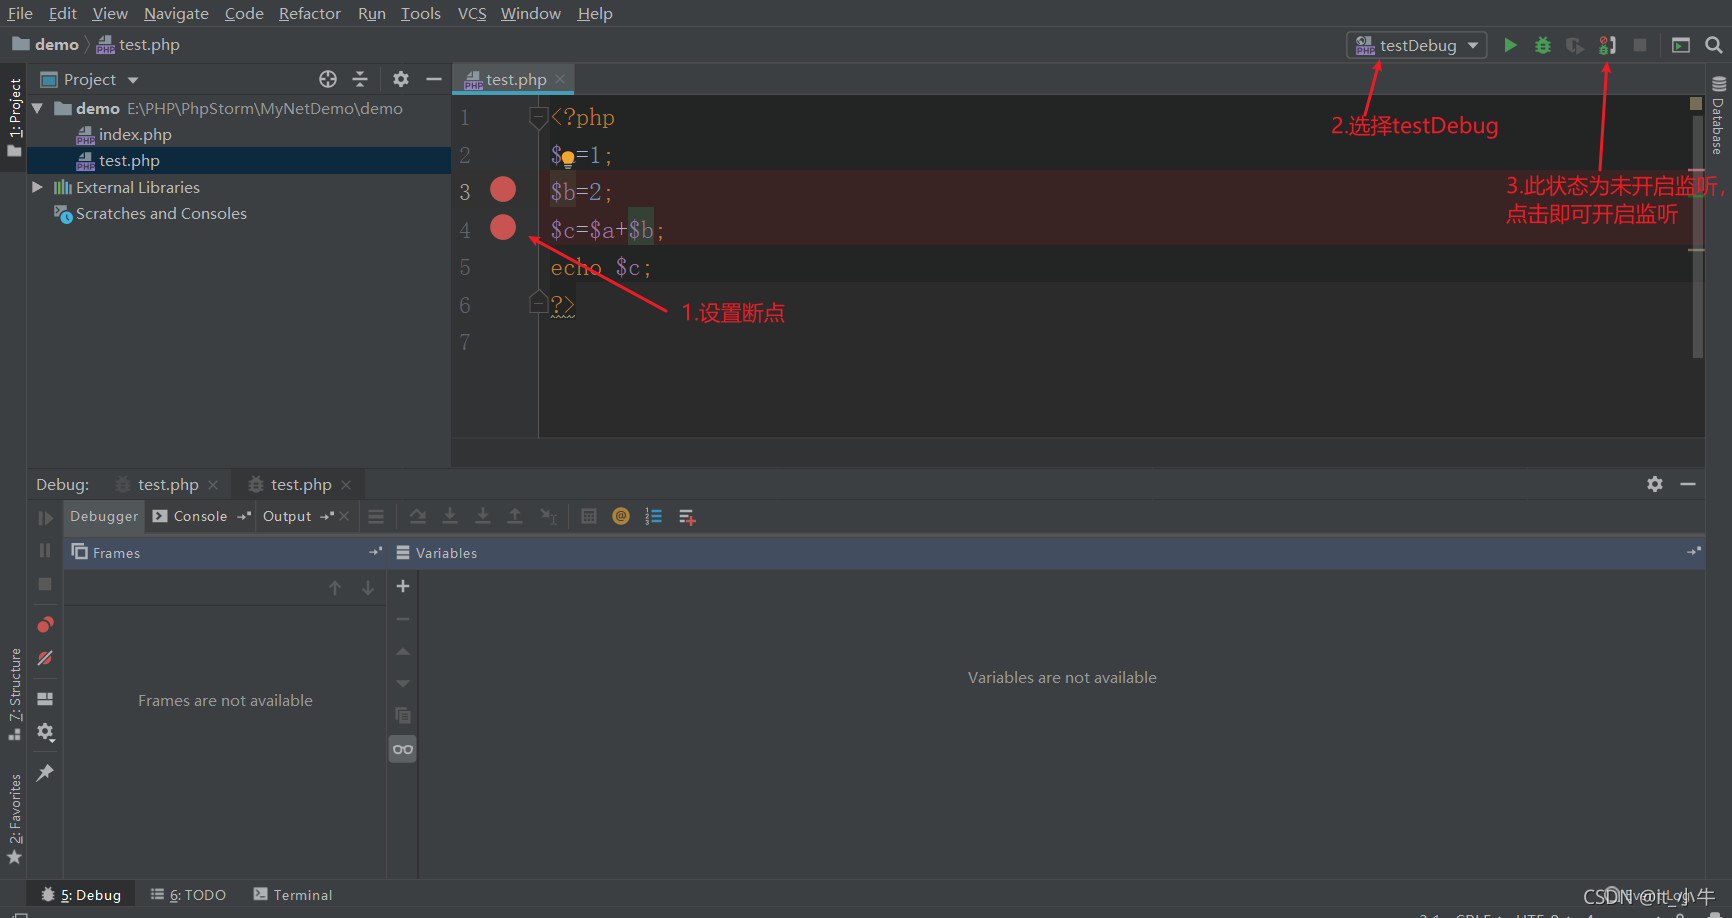This screenshot has width=1732, height=918.
Task: Open the testDebug run configuration dropdown
Action: 1416,45
